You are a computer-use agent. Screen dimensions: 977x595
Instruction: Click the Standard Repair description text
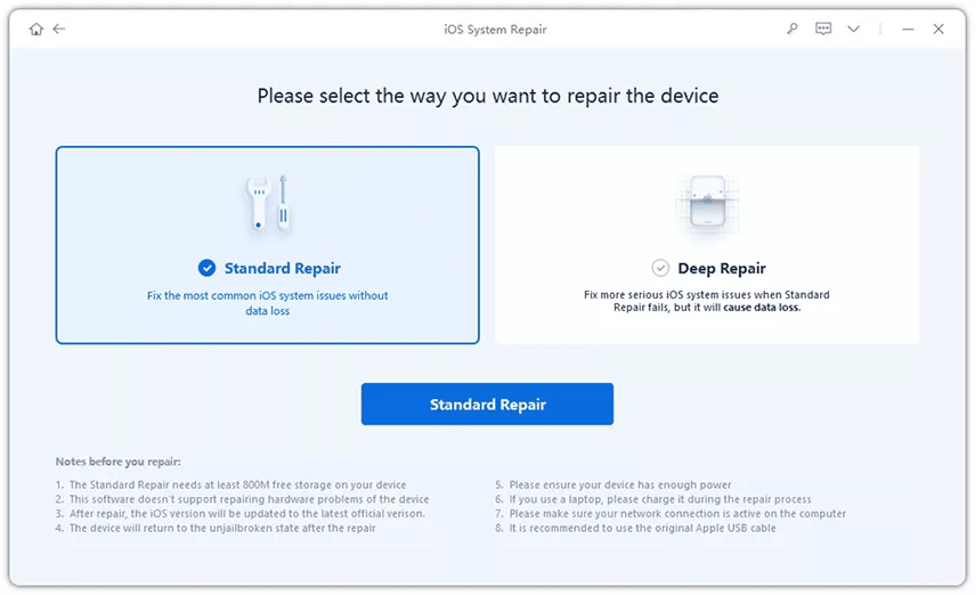(x=267, y=302)
